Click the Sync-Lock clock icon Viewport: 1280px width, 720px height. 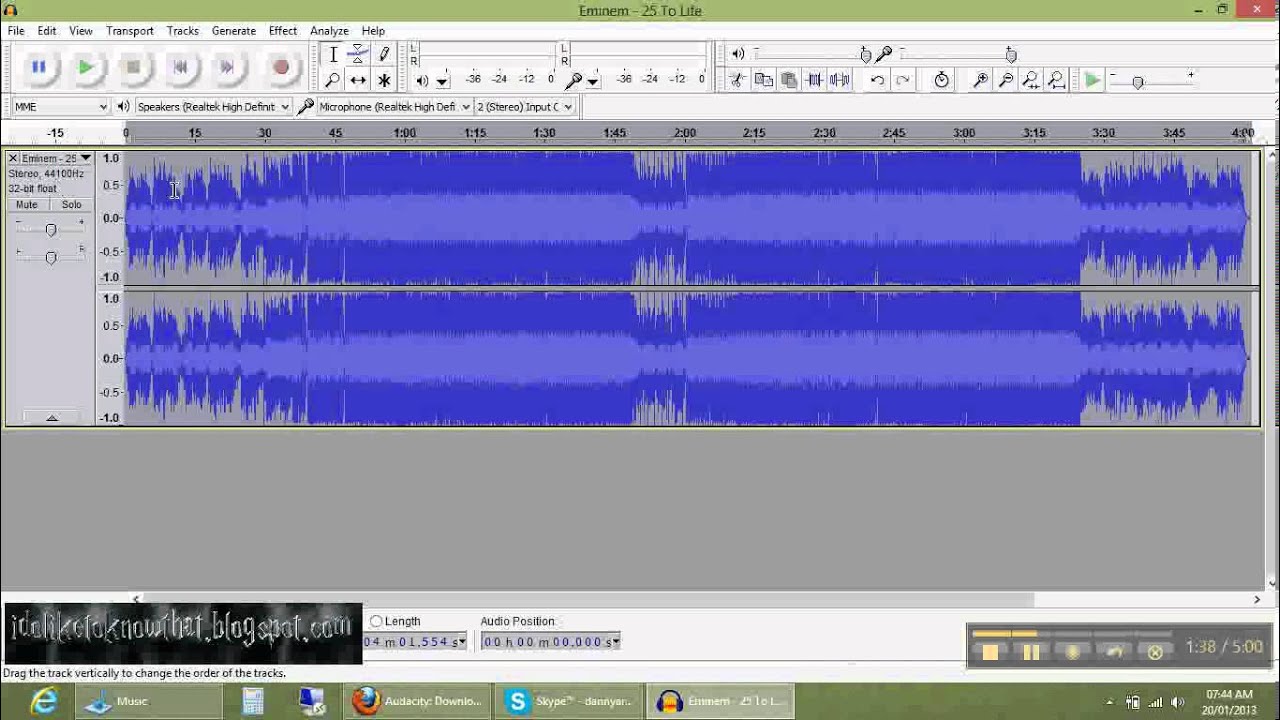pos(942,80)
